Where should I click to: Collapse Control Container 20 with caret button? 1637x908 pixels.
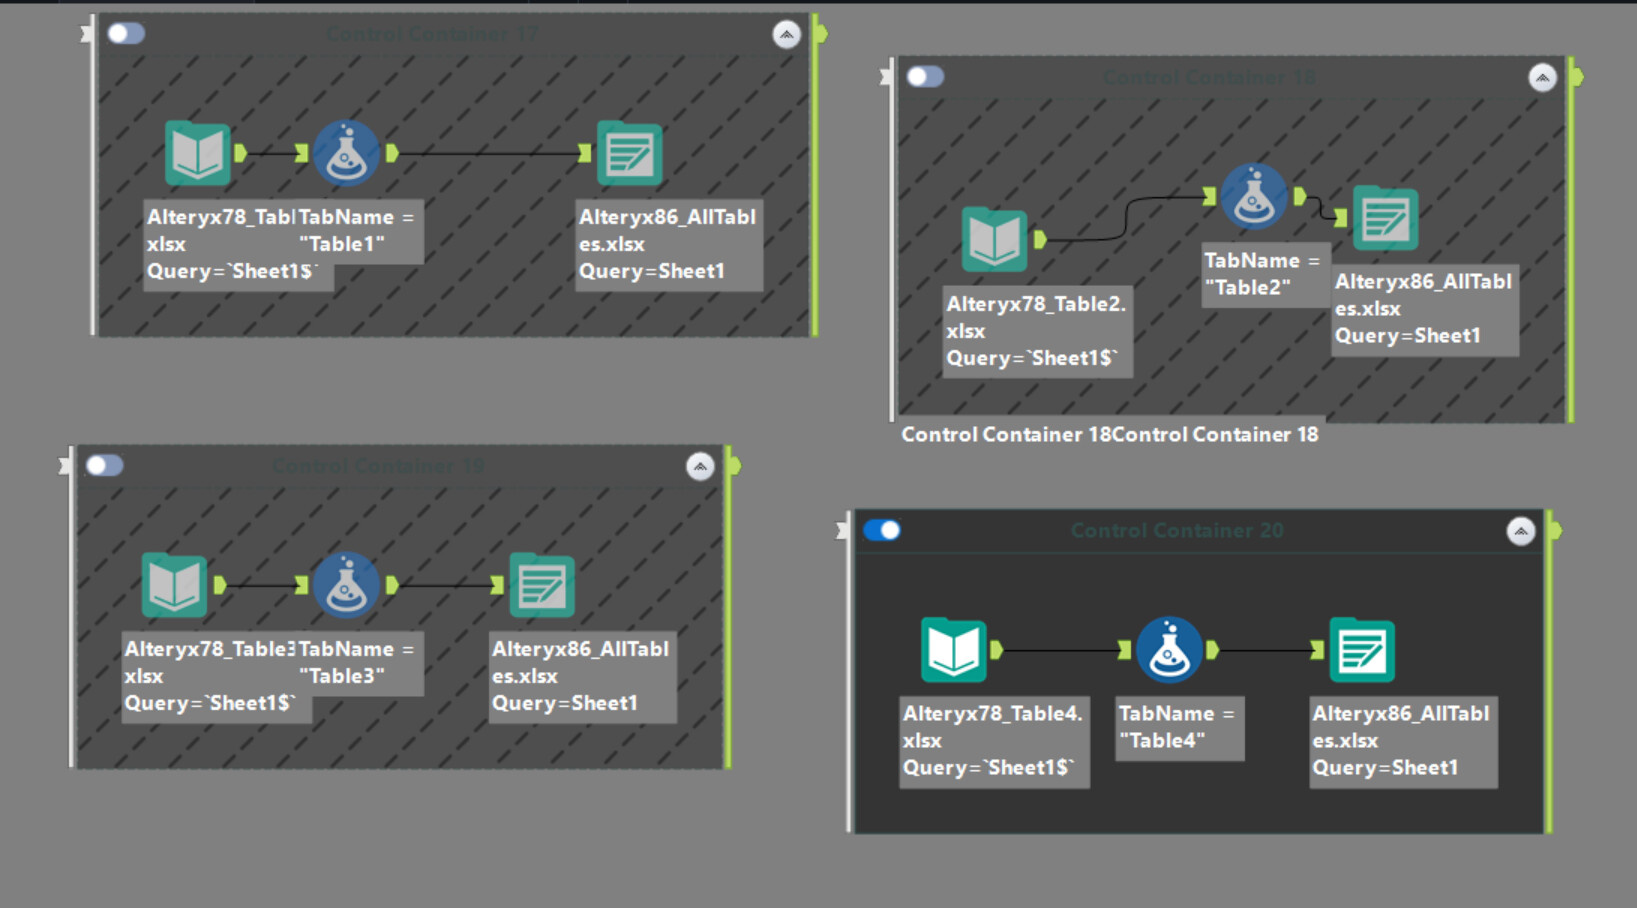pos(1520,531)
